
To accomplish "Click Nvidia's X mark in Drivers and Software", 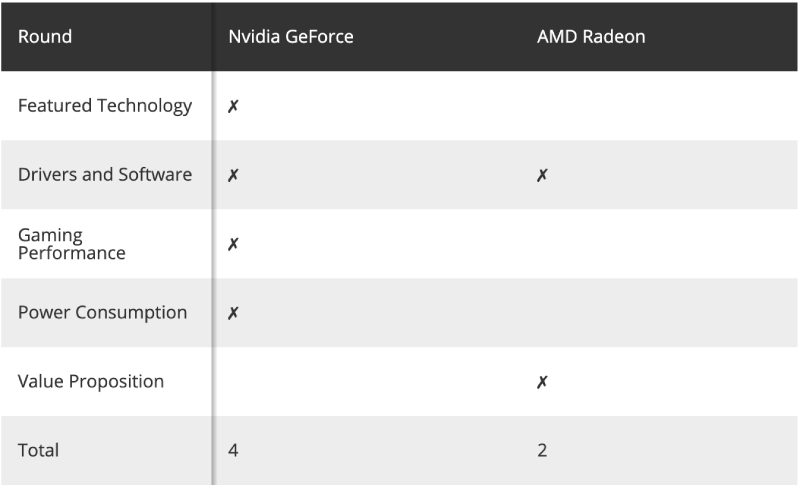I will pyautogui.click(x=233, y=175).
